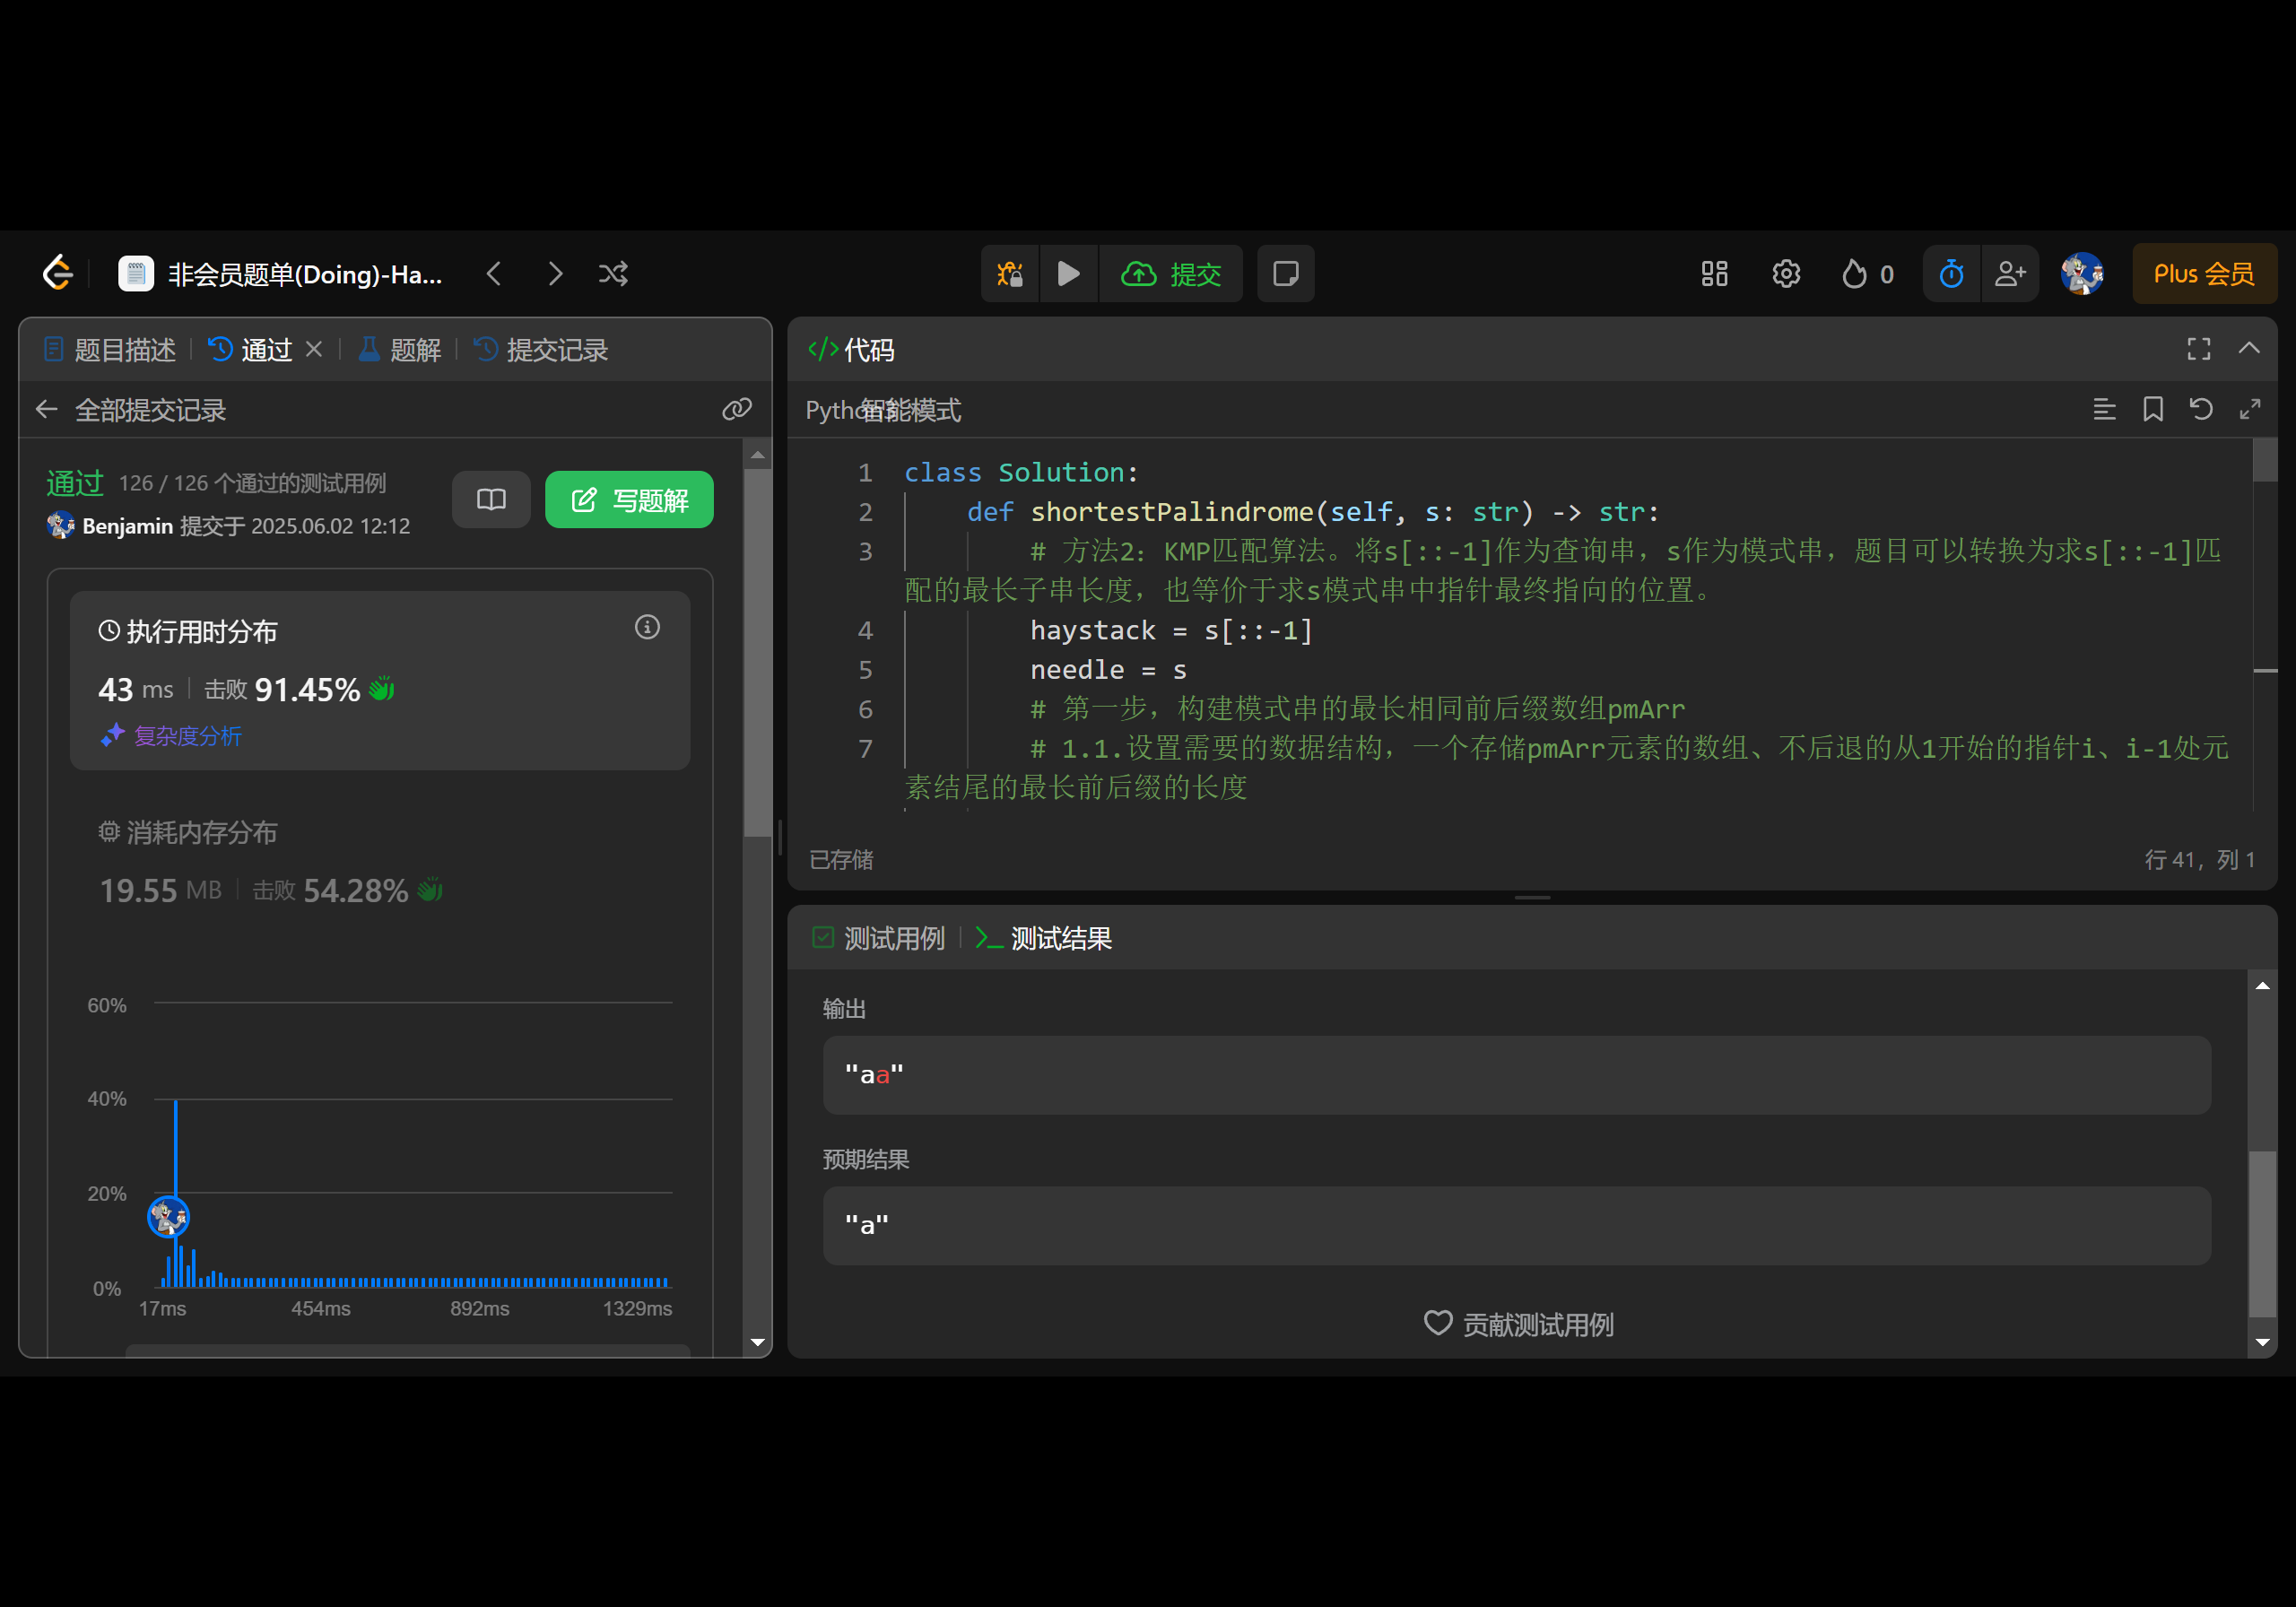Click the 贡献测试用例 heart link
The height and width of the screenshot is (1607, 2296).
1518,1324
